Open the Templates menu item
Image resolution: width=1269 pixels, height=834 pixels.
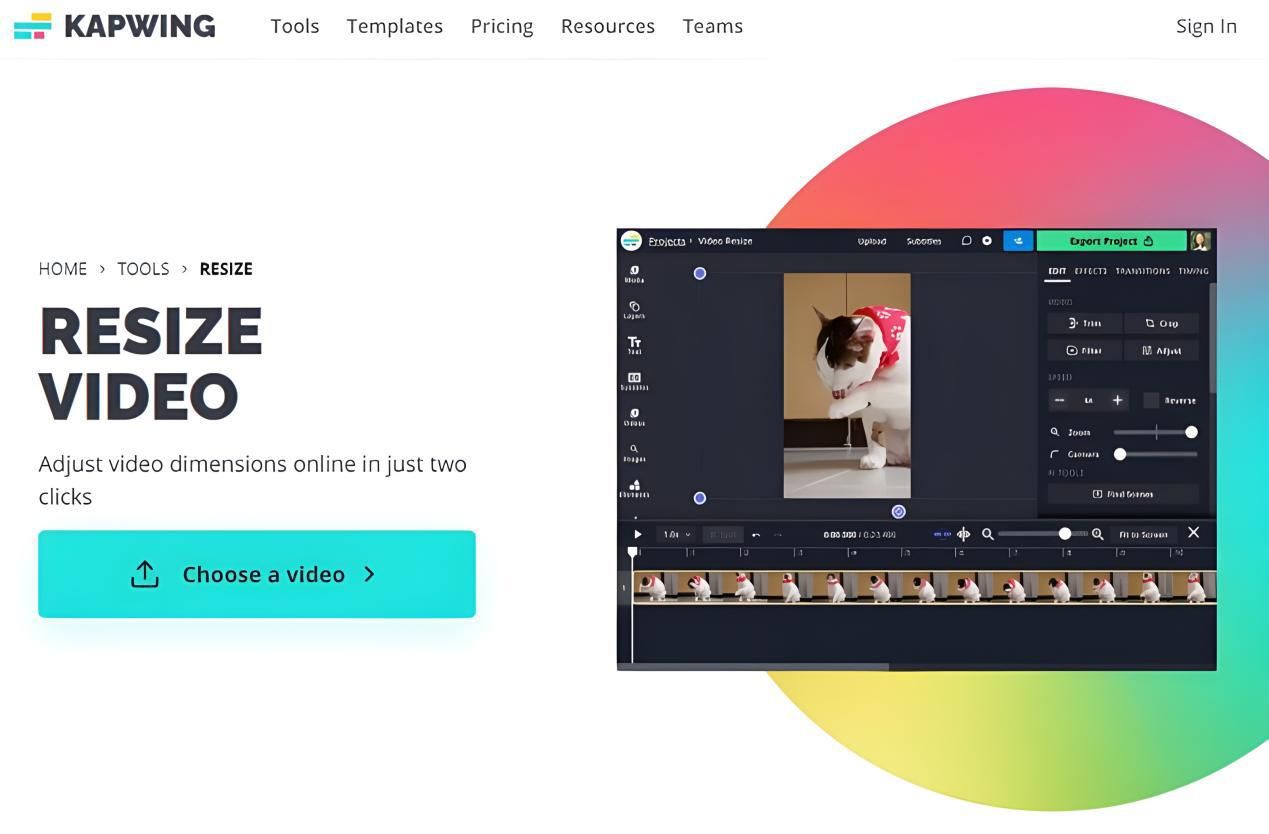pos(395,27)
